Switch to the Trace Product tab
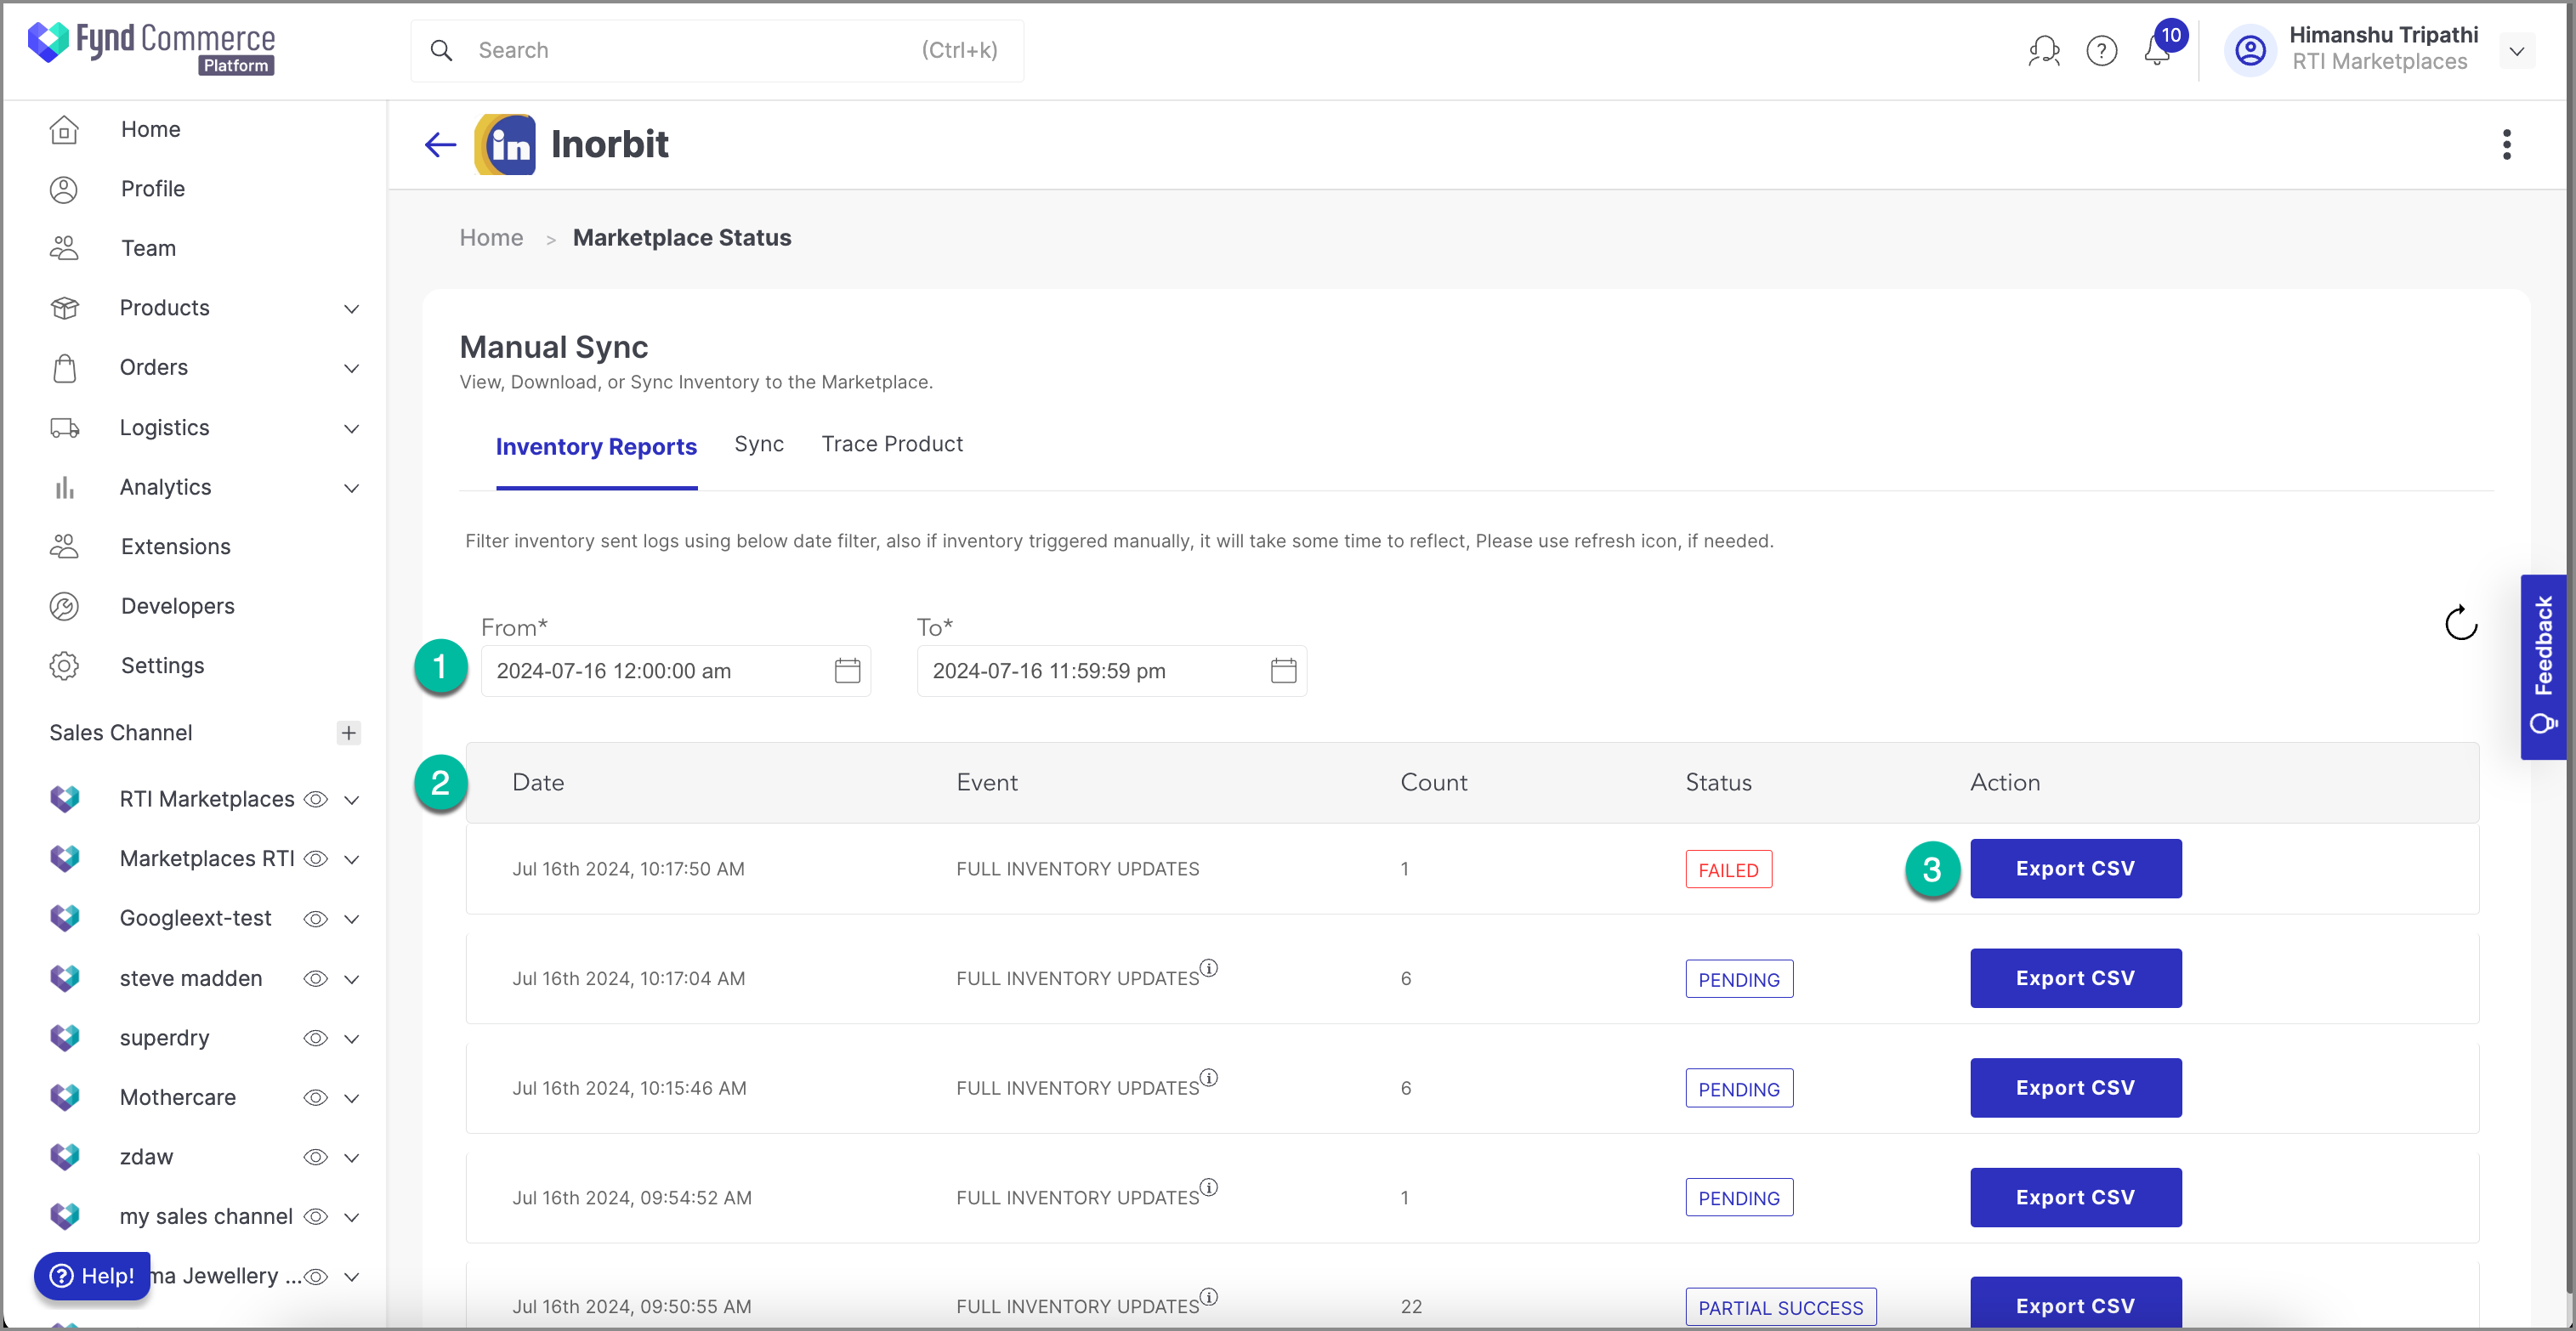 pos(892,444)
